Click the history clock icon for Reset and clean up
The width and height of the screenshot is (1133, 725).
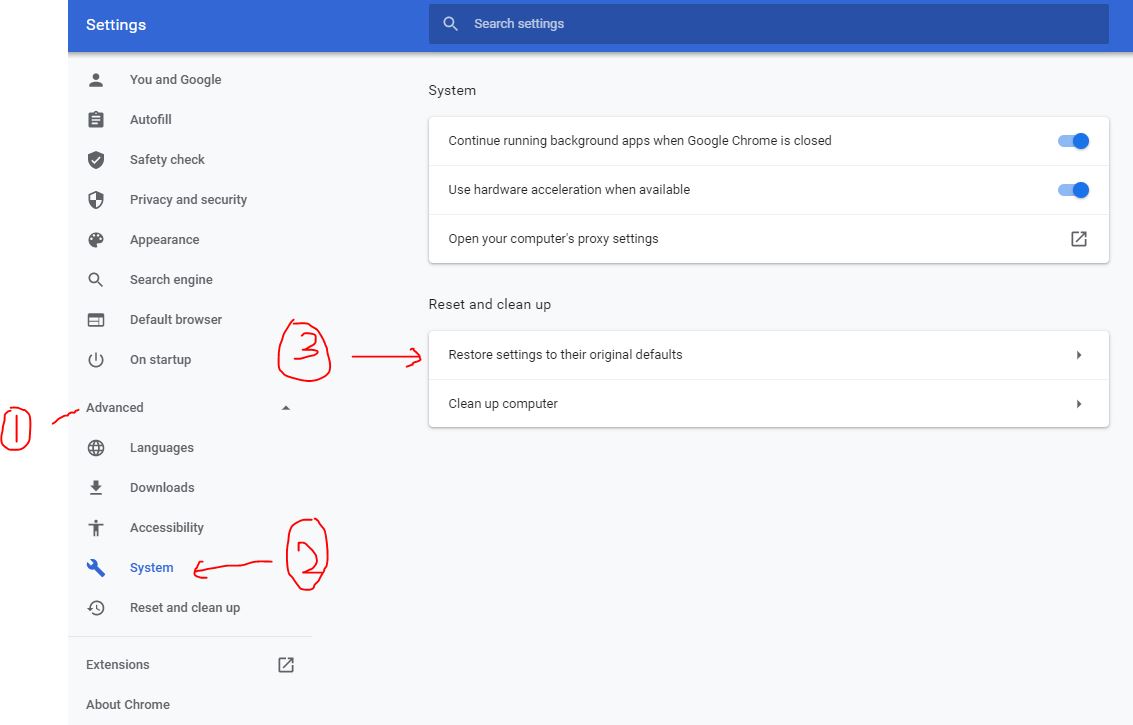(x=95, y=608)
